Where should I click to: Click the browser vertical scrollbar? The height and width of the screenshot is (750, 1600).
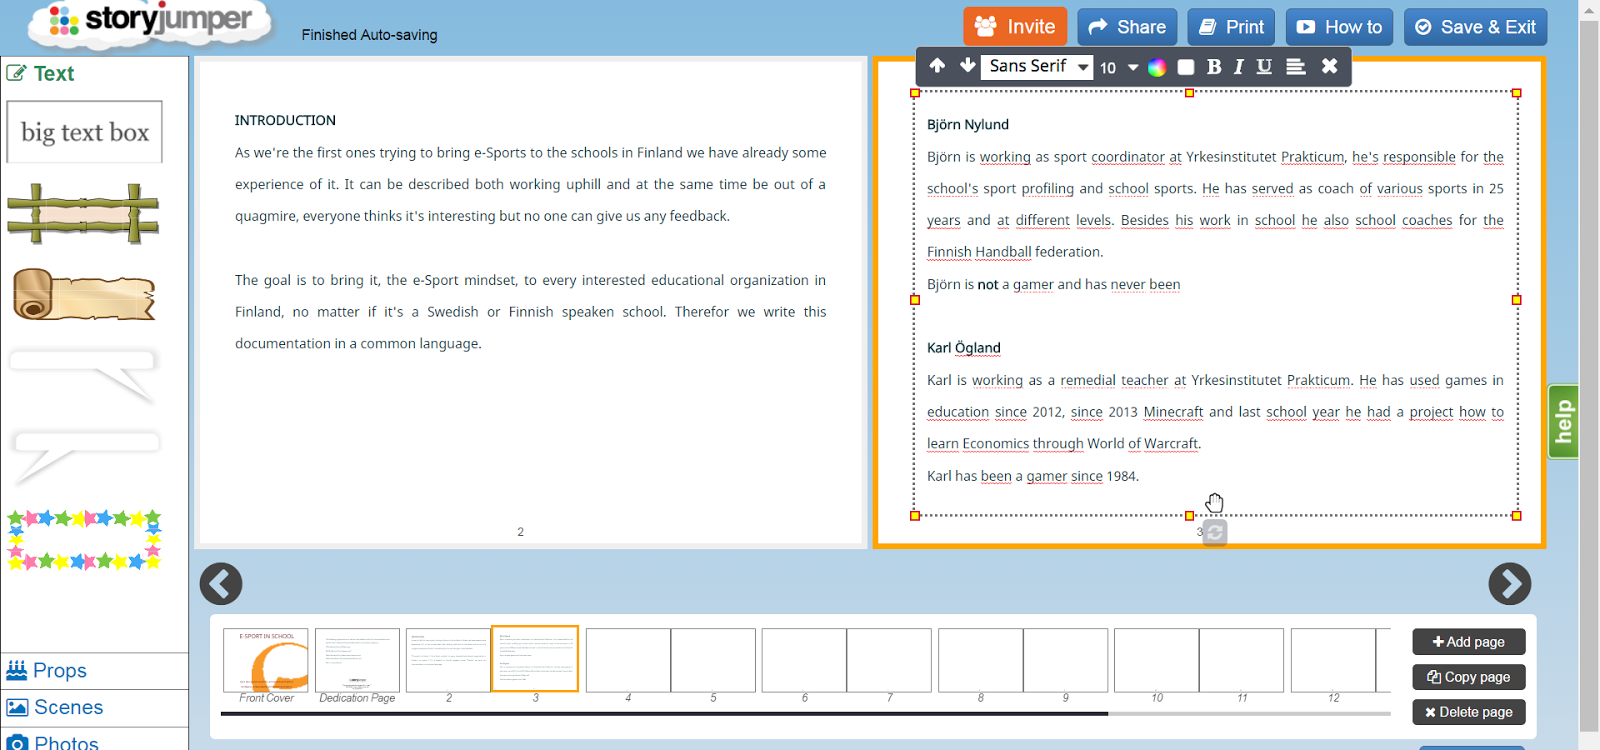tap(1589, 375)
